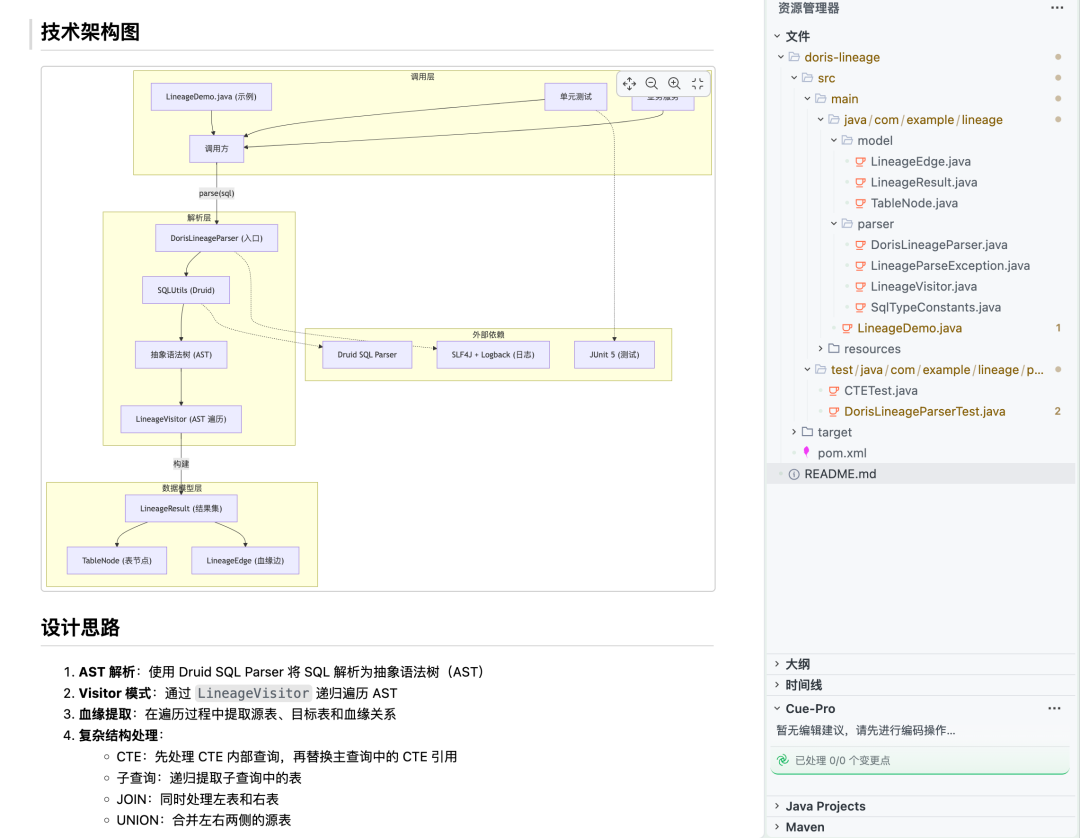Click the inline LineageVisitor code text
The image size is (1080, 838).
(253, 693)
